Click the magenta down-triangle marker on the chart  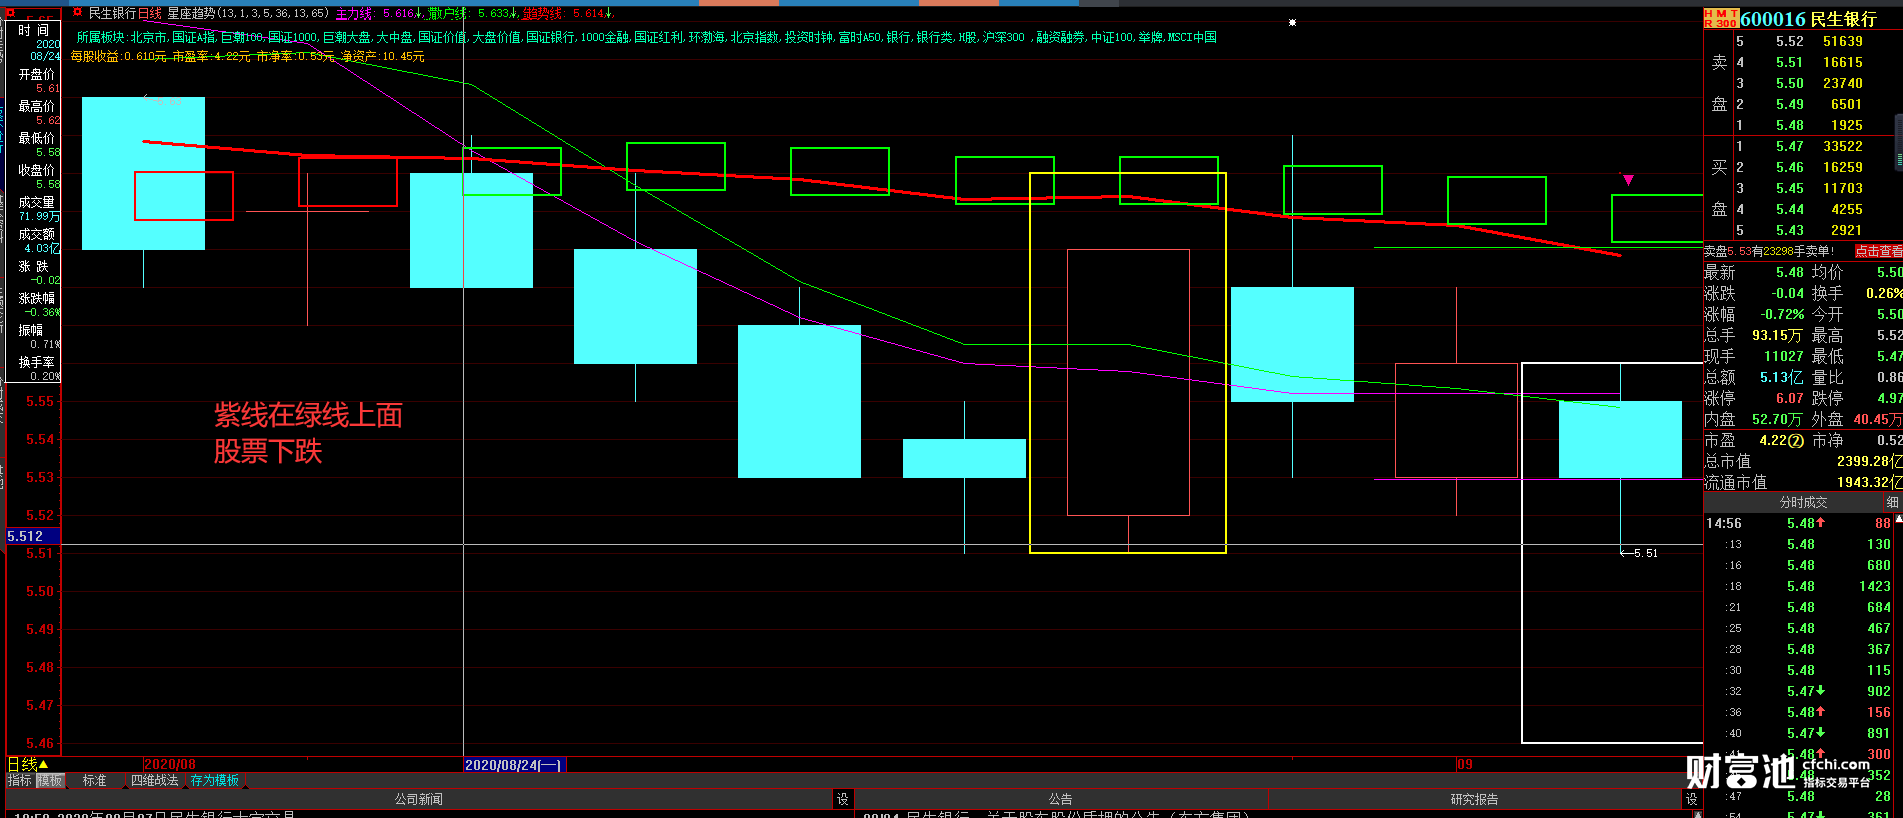tap(1628, 180)
